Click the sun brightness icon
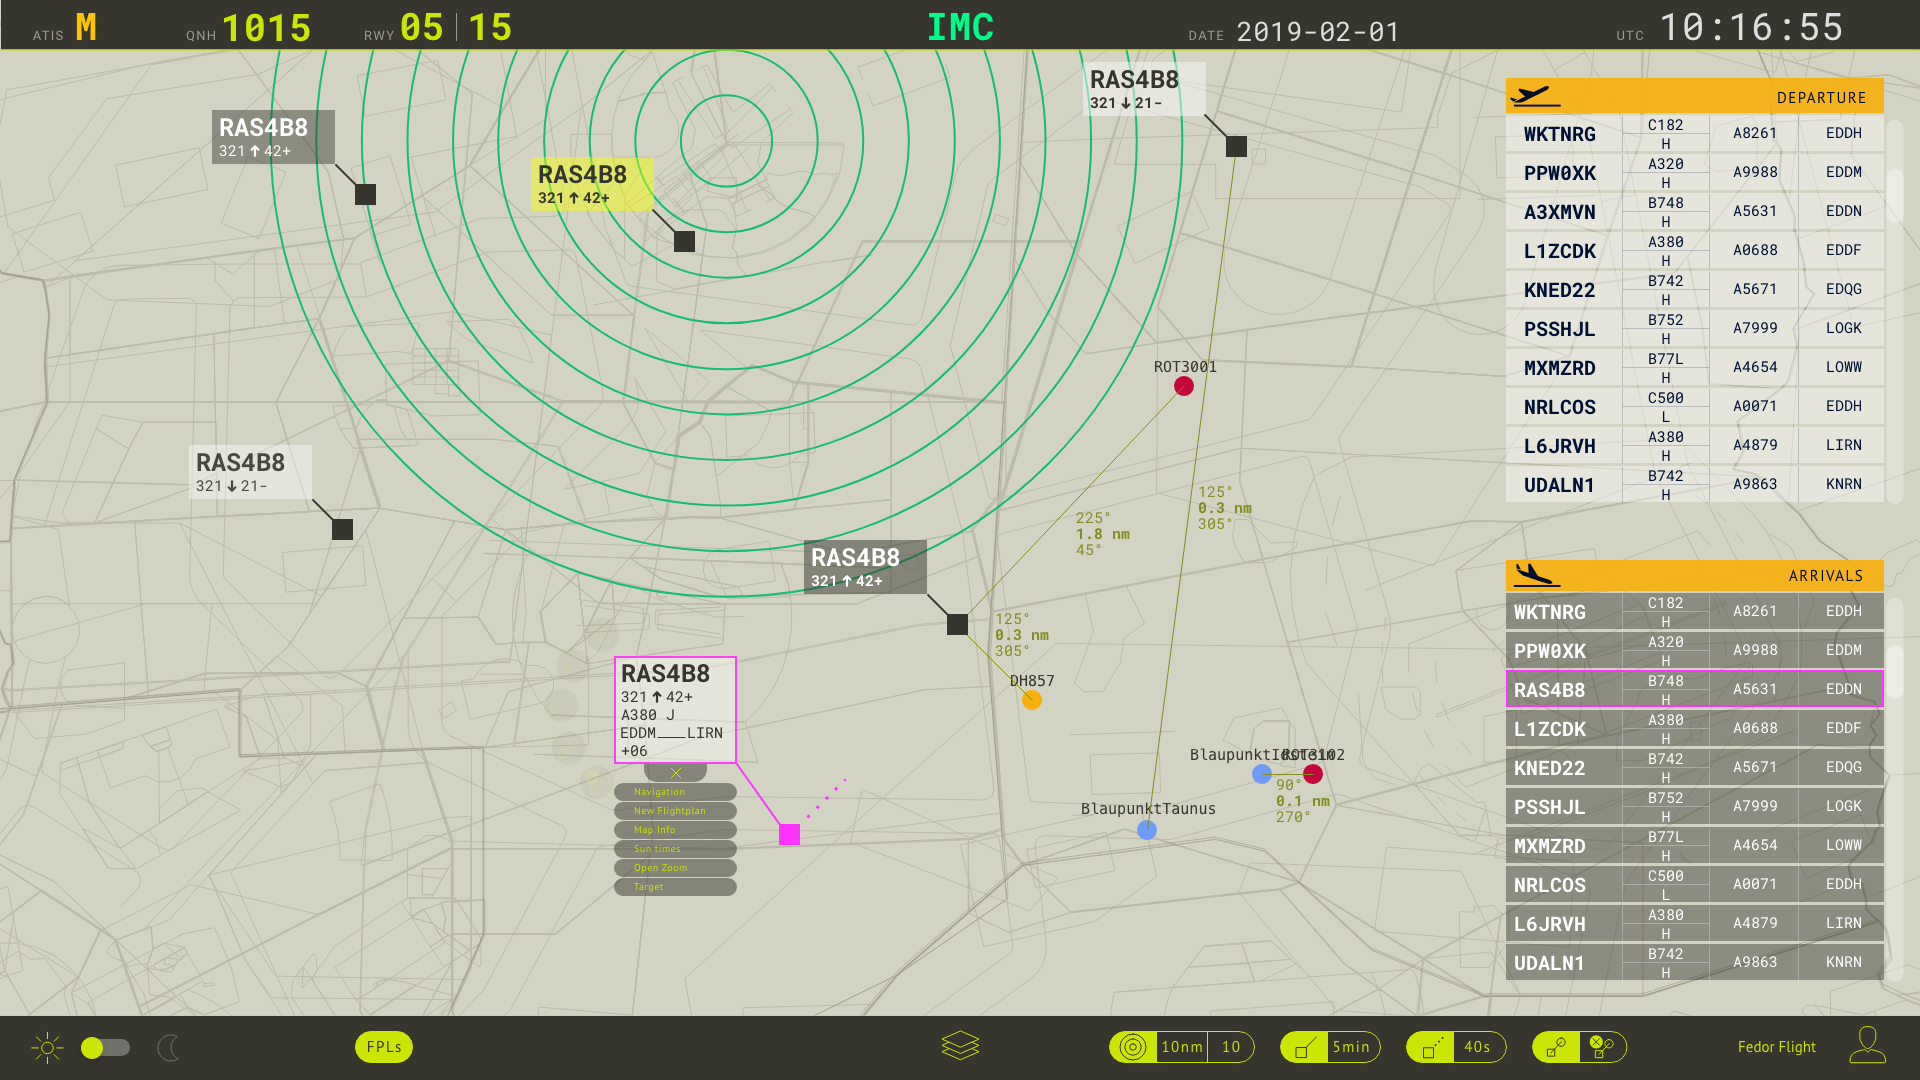 47,1047
